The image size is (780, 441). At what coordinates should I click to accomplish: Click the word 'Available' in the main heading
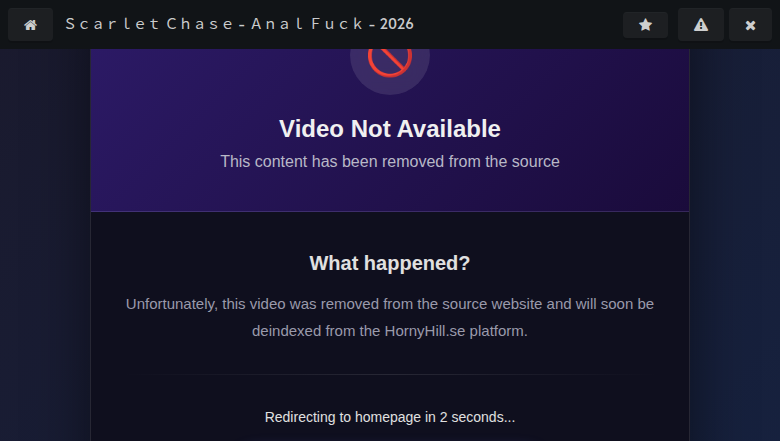449,129
